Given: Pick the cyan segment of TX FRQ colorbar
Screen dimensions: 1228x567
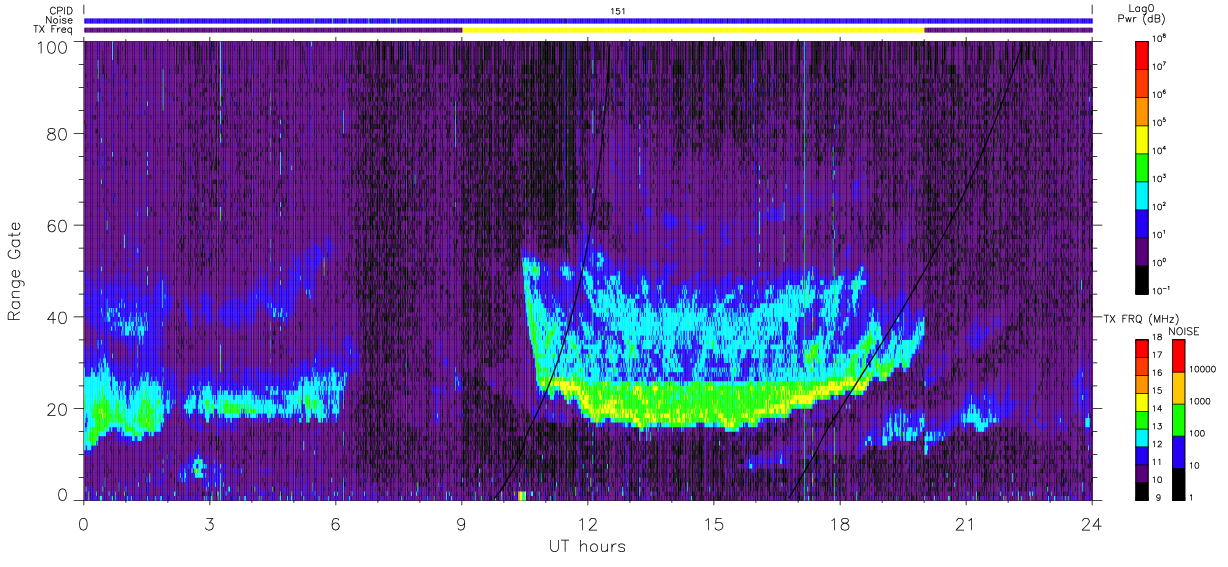Looking at the screenshot, I should pos(1143,437).
